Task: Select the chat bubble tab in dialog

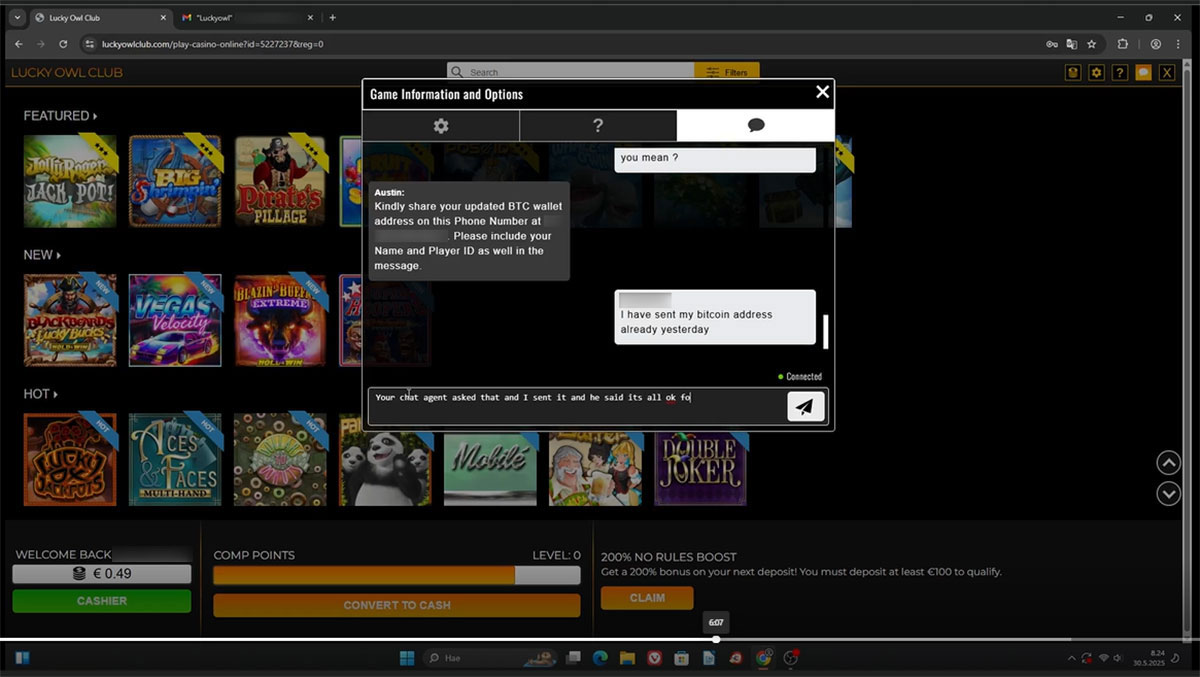Action: pyautogui.click(x=755, y=126)
